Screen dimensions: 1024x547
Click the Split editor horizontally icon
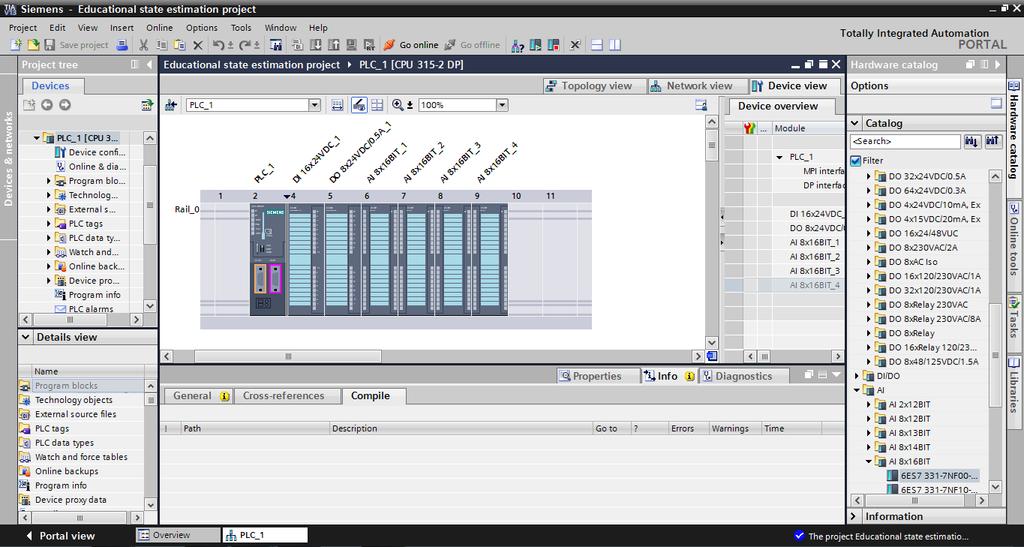click(596, 45)
